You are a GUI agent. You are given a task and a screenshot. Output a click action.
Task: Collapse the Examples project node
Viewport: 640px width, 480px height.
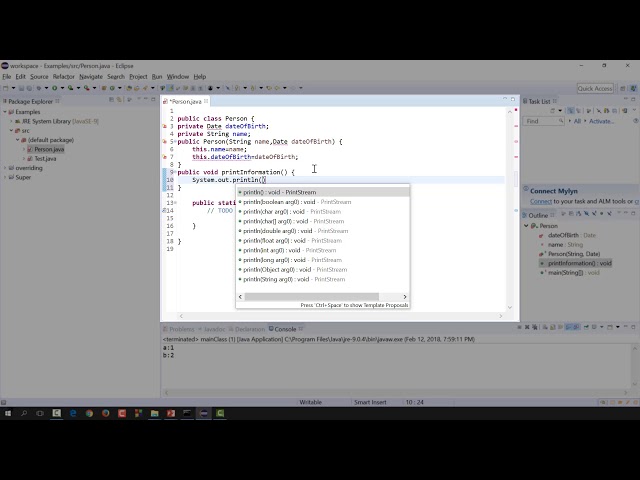coord(5,112)
